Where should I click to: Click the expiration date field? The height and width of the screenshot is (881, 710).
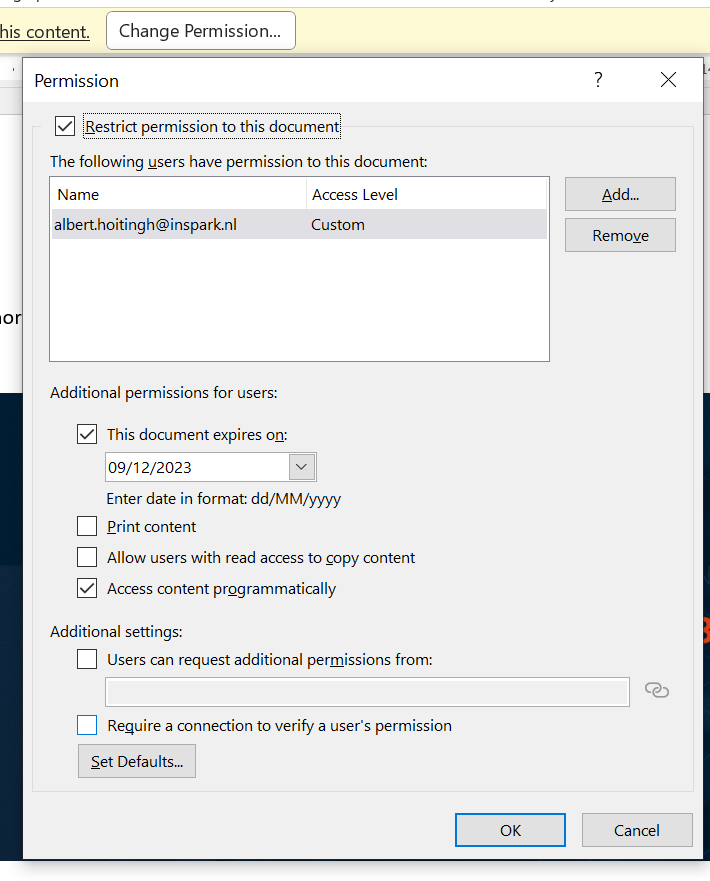[197, 467]
